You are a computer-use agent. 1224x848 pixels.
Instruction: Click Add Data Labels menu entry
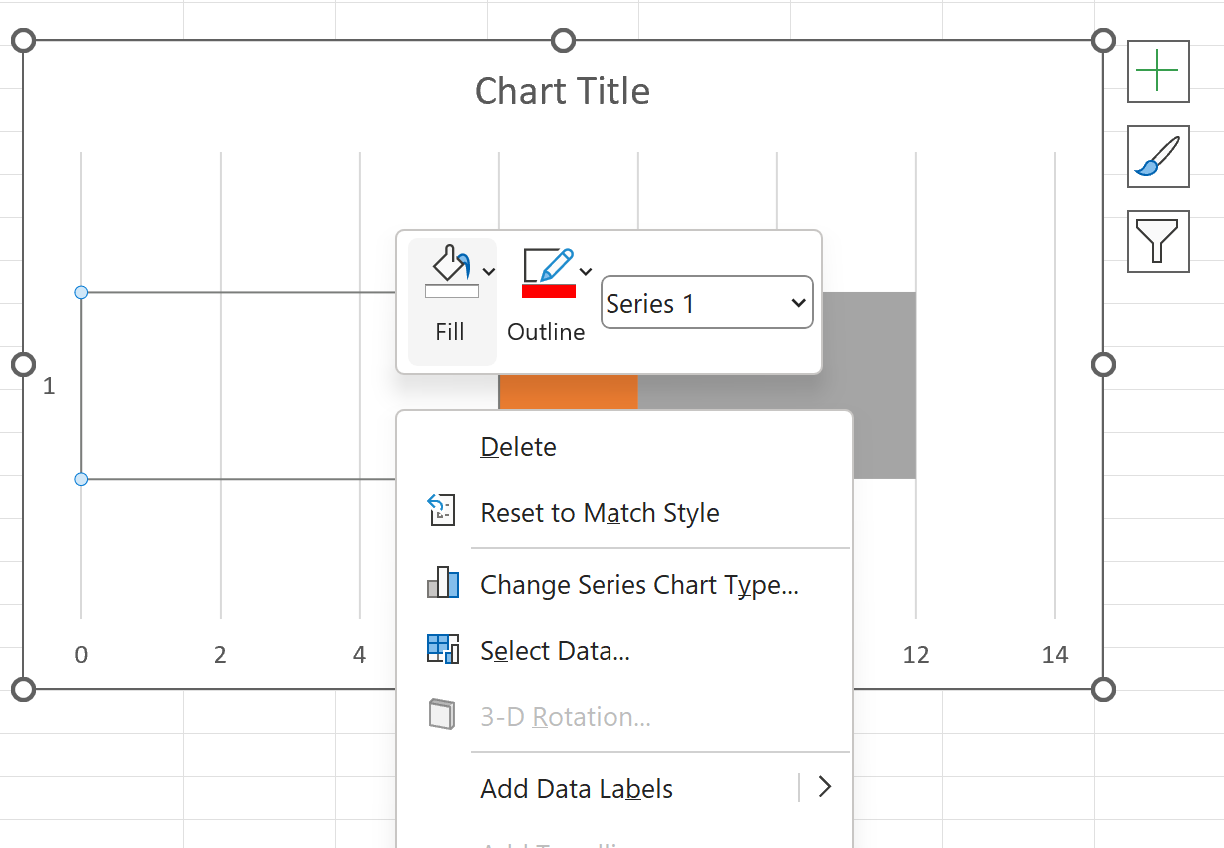(x=577, y=789)
